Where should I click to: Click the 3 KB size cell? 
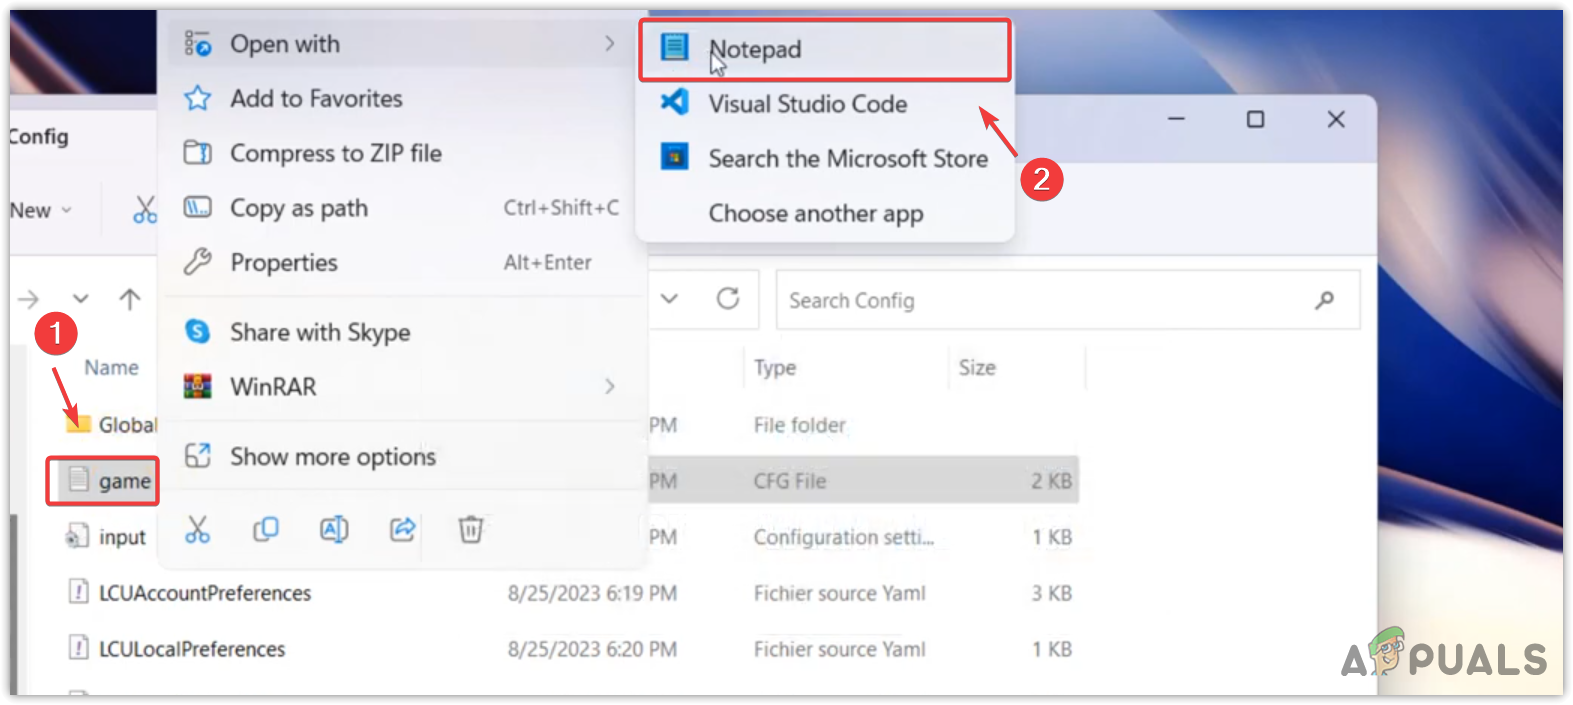tap(1051, 593)
